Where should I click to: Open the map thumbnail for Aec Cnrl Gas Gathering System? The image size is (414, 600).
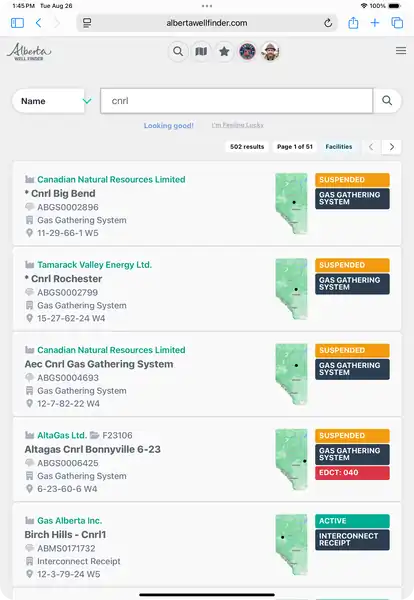292,374
